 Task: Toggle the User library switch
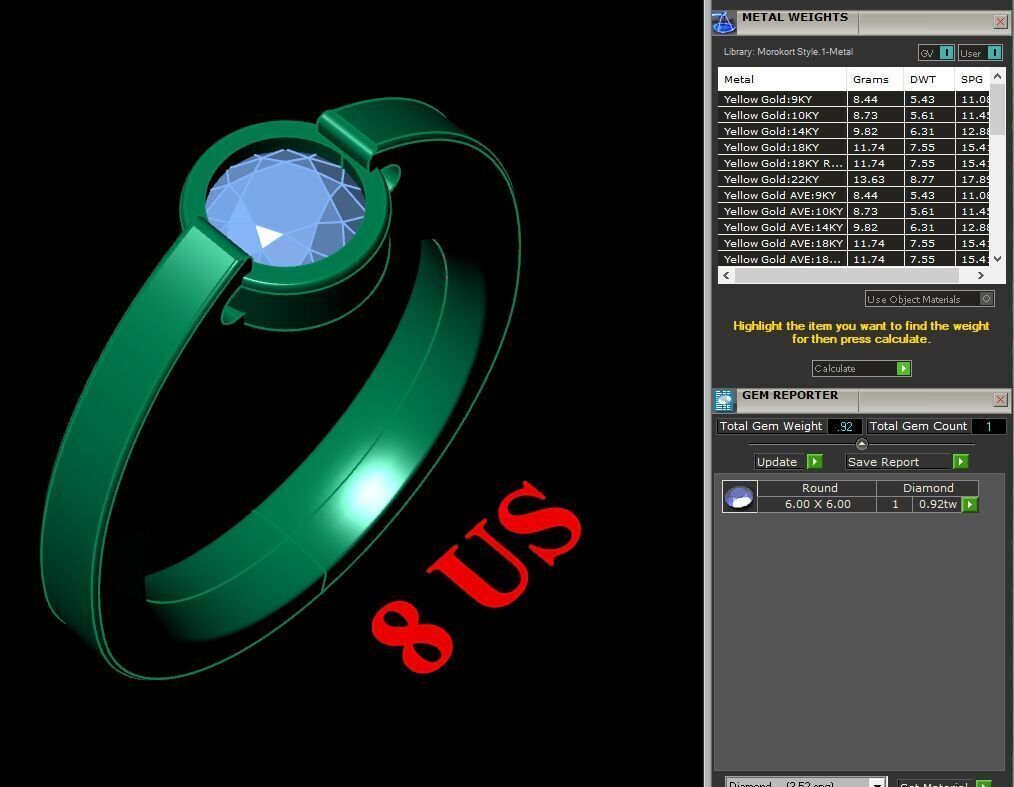click(x=980, y=53)
